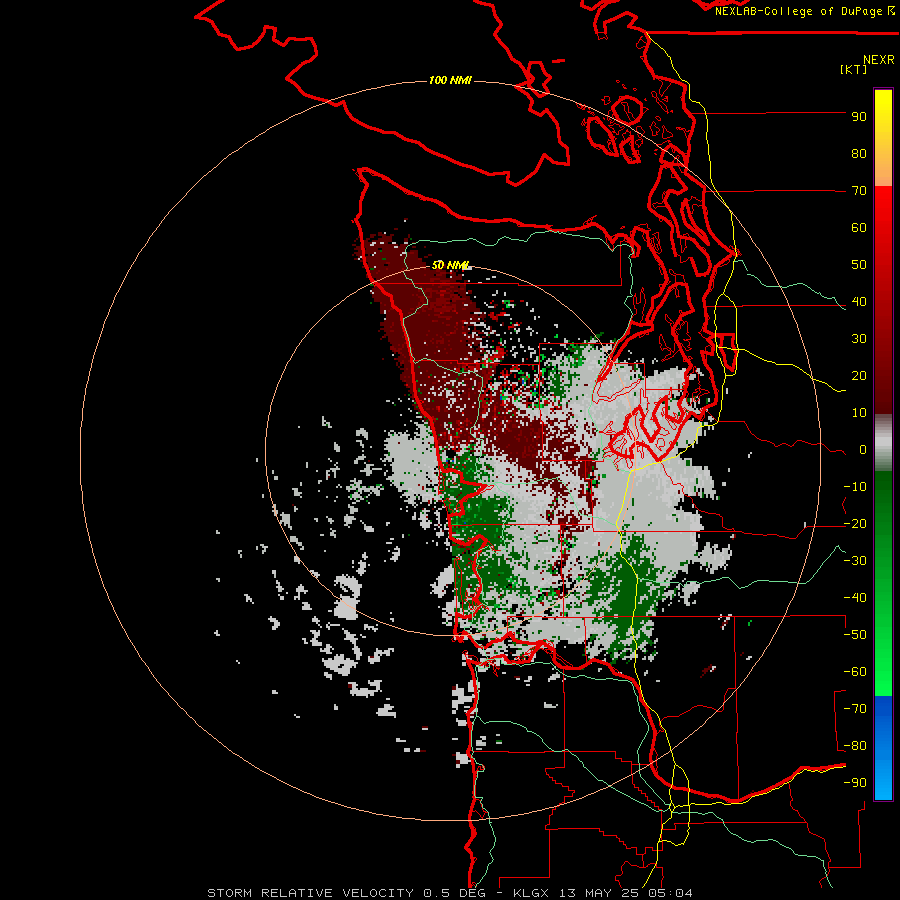Click the [KT] units label above the scale

point(854,69)
